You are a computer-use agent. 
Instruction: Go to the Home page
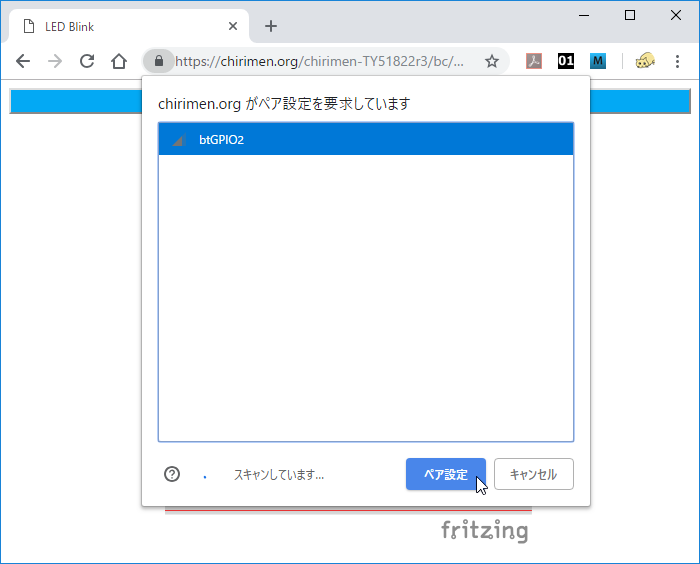pyautogui.click(x=119, y=62)
